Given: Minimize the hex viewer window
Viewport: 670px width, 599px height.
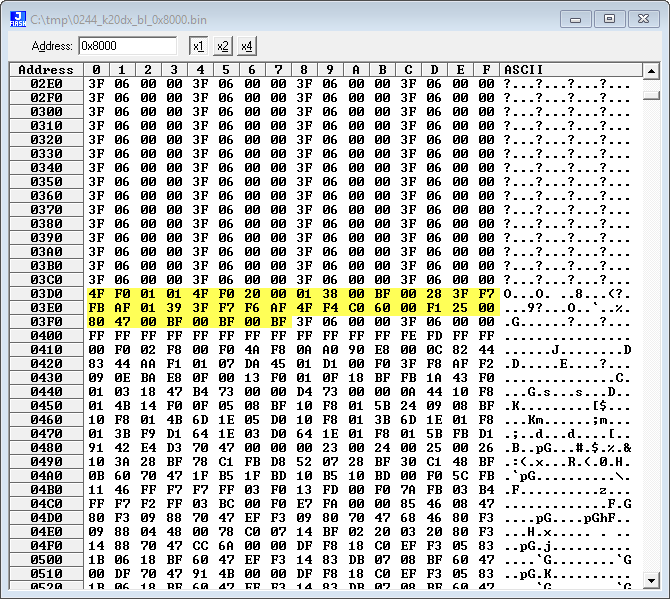Looking at the screenshot, I should click(576, 18).
